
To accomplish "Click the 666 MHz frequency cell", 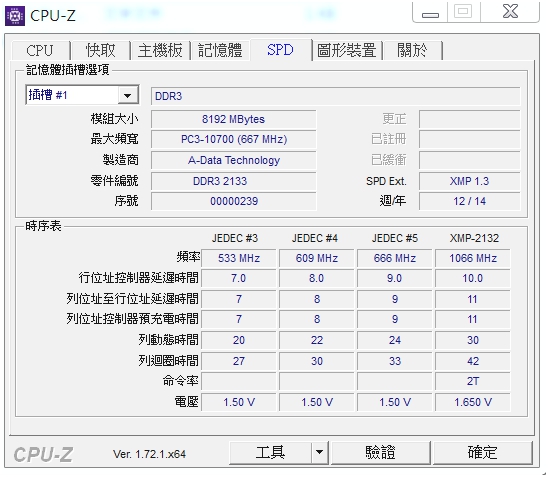I will click(x=395, y=258).
